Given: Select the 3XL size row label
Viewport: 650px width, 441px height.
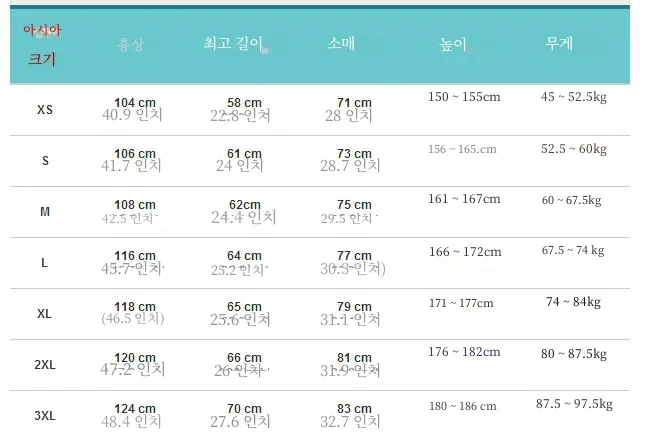Looking at the screenshot, I should point(45,416).
